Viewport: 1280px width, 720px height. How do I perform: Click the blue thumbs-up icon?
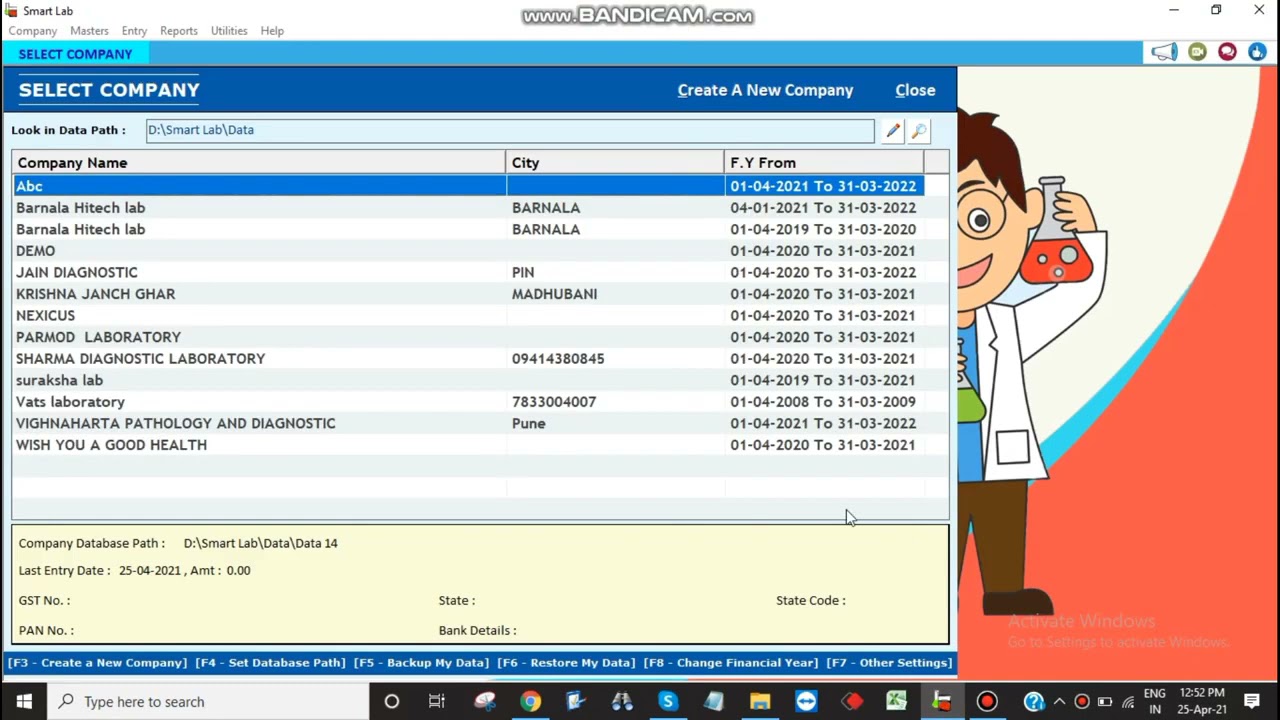pos(1257,52)
